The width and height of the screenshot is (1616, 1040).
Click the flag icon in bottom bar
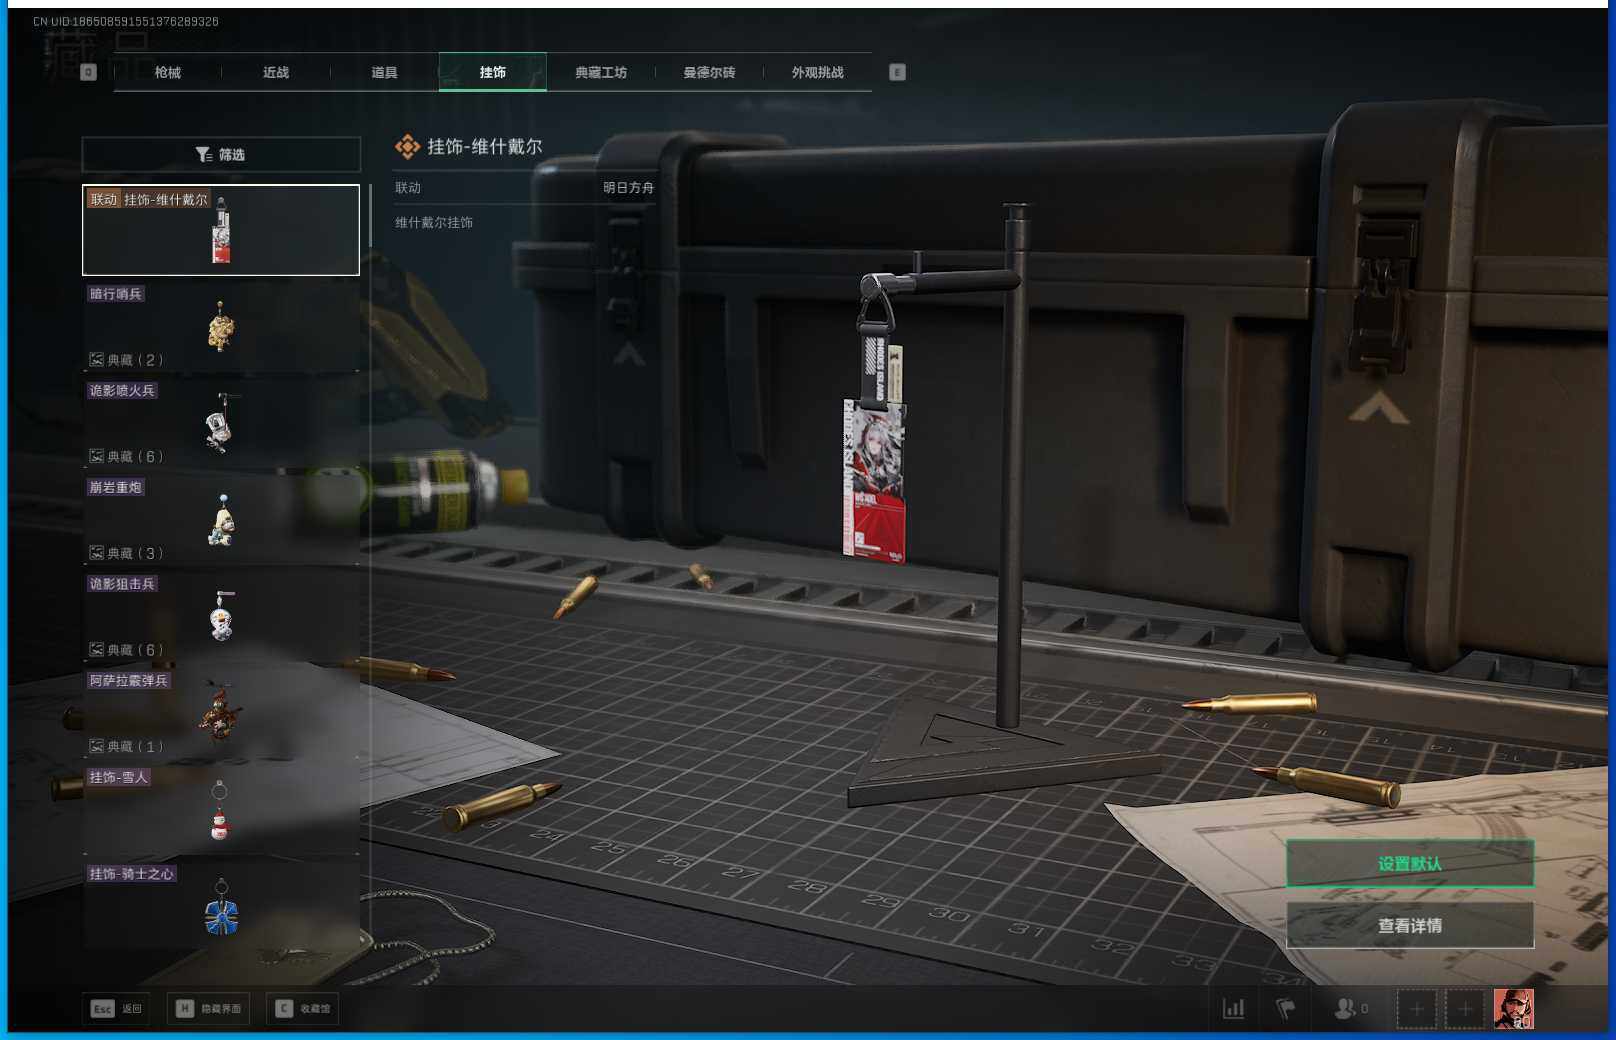coord(1285,1009)
